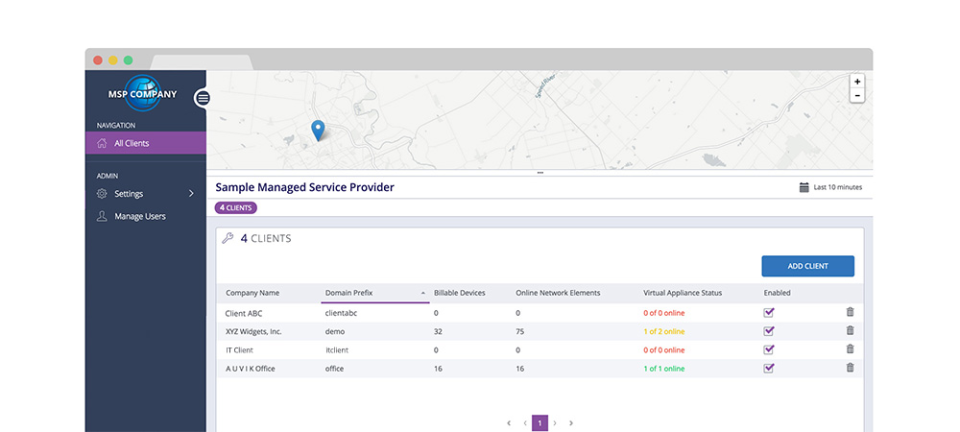Uncheck Enabled for Client ABC
Image resolution: width=960 pixels, height=432 pixels.
point(769,312)
